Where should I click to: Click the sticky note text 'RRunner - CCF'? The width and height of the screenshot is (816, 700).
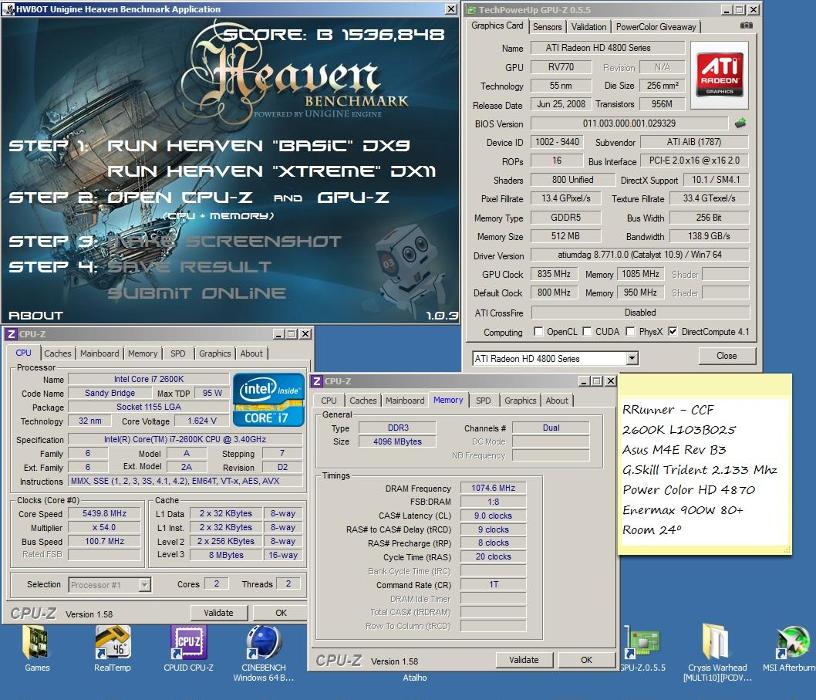click(668, 410)
